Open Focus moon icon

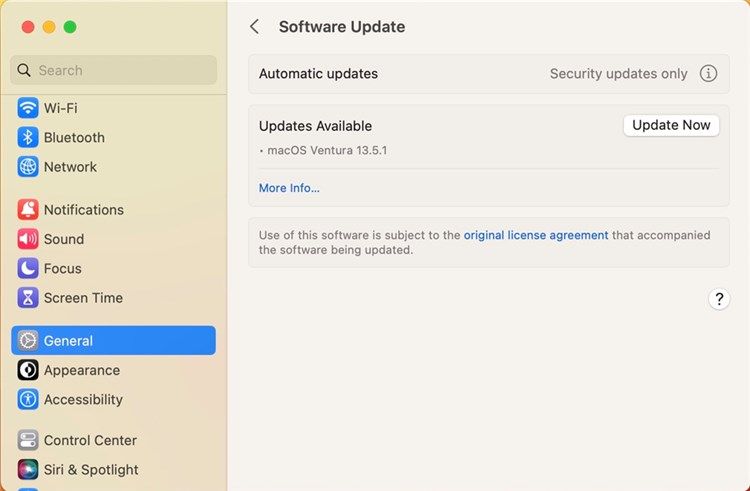coord(28,269)
